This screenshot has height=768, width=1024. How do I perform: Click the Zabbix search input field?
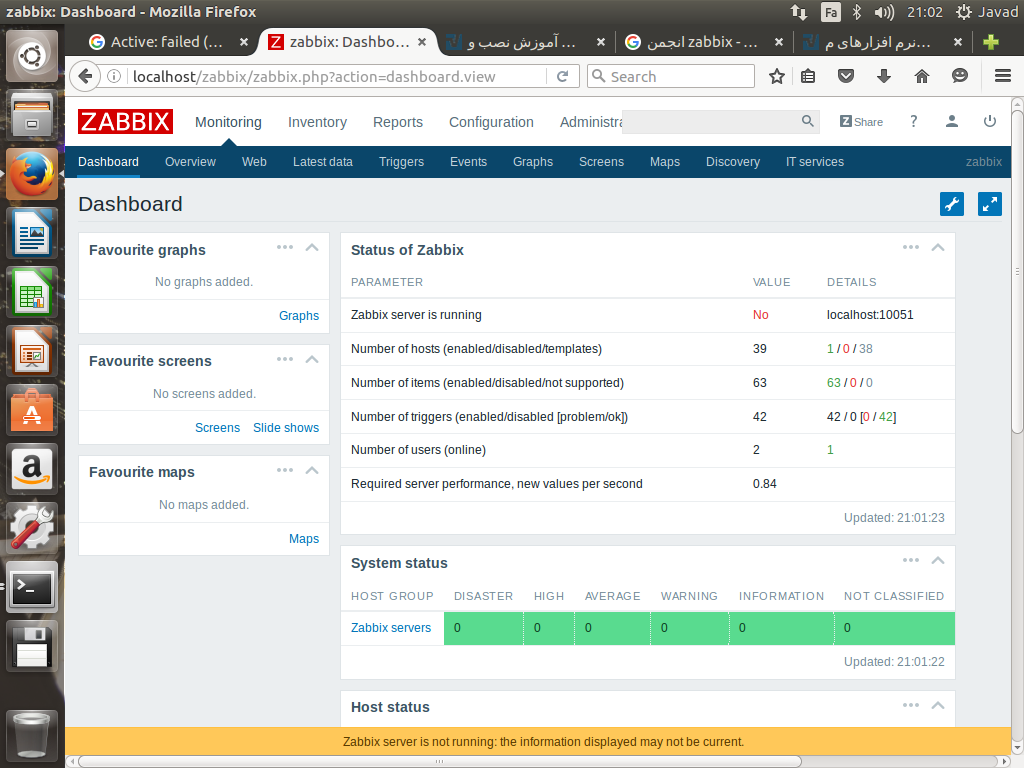(x=710, y=121)
